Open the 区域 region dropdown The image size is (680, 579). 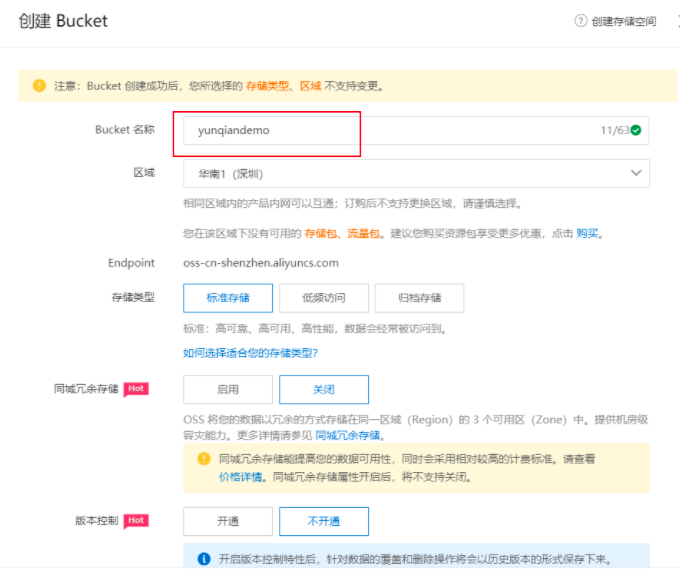415,173
